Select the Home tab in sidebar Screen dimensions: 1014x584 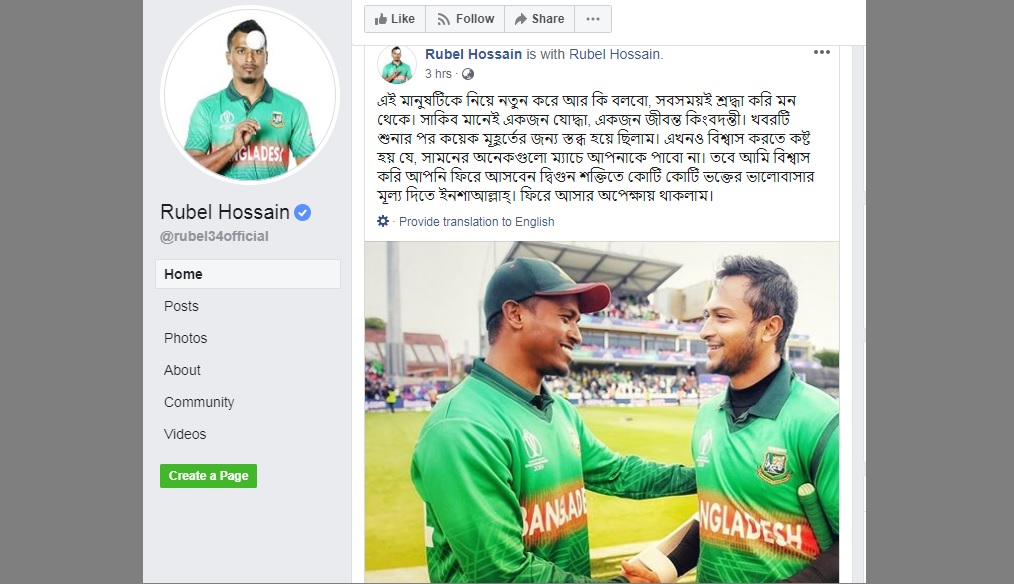coord(248,274)
